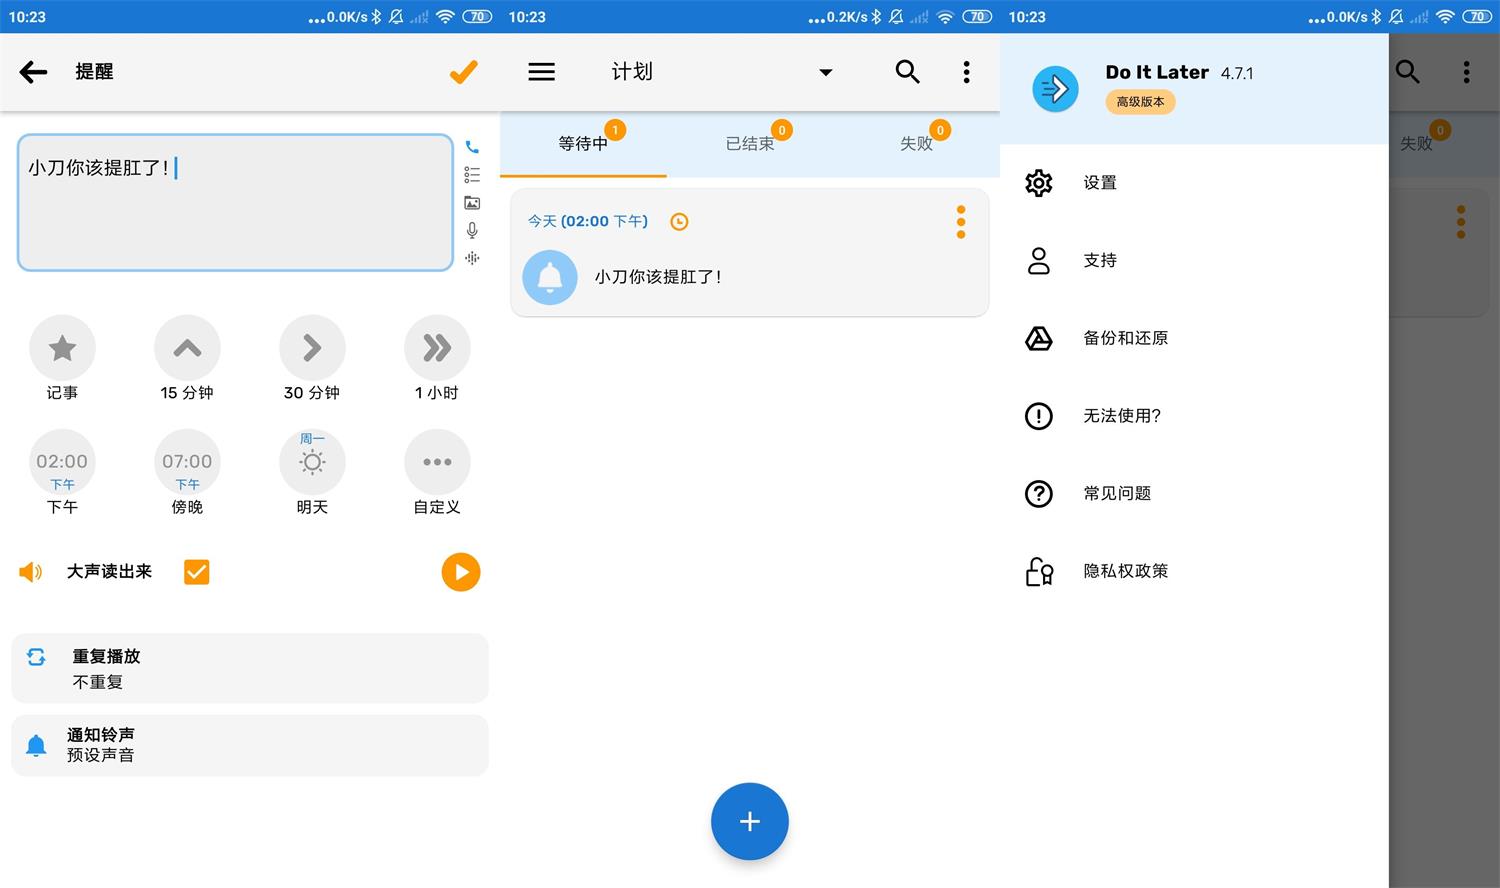
Task: Open 隐私权政策 (Privacy Policy)
Action: point(1125,571)
